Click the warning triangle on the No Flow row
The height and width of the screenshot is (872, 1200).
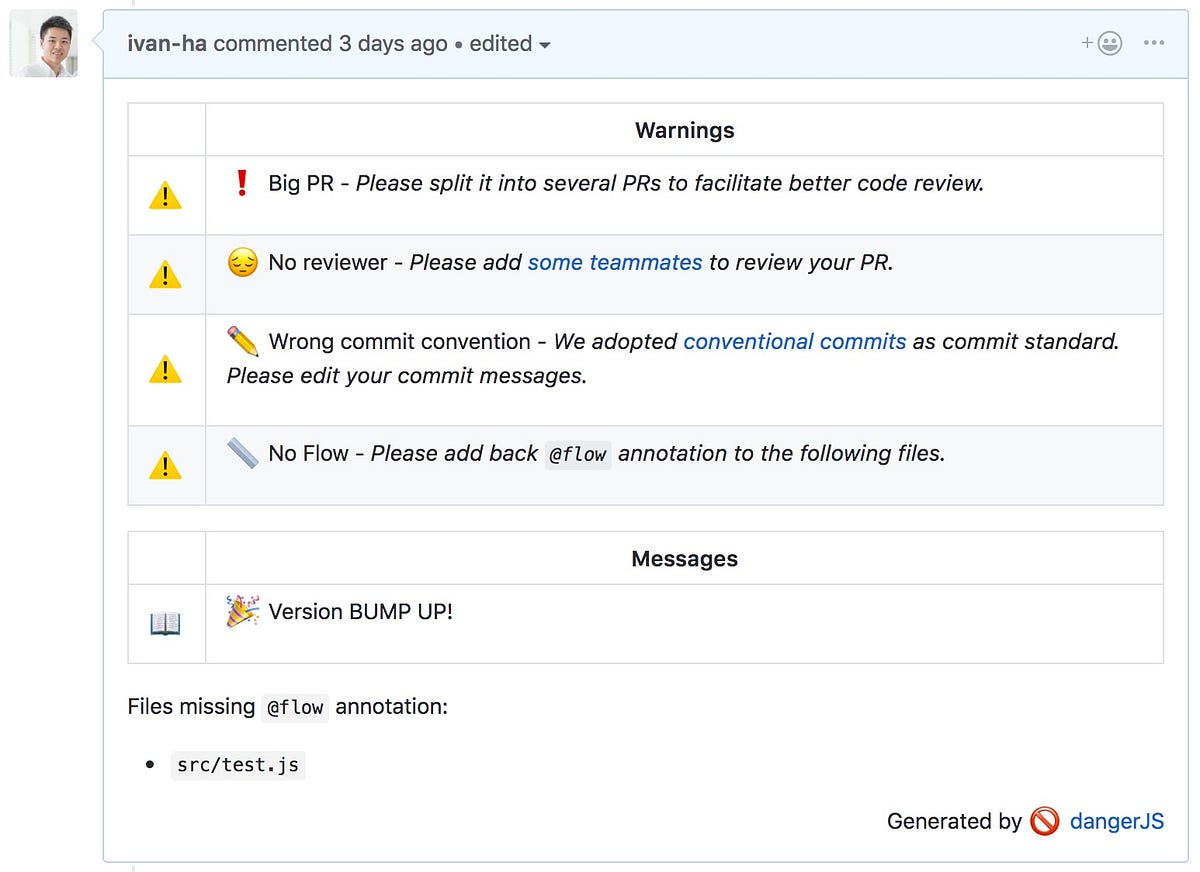click(x=166, y=464)
